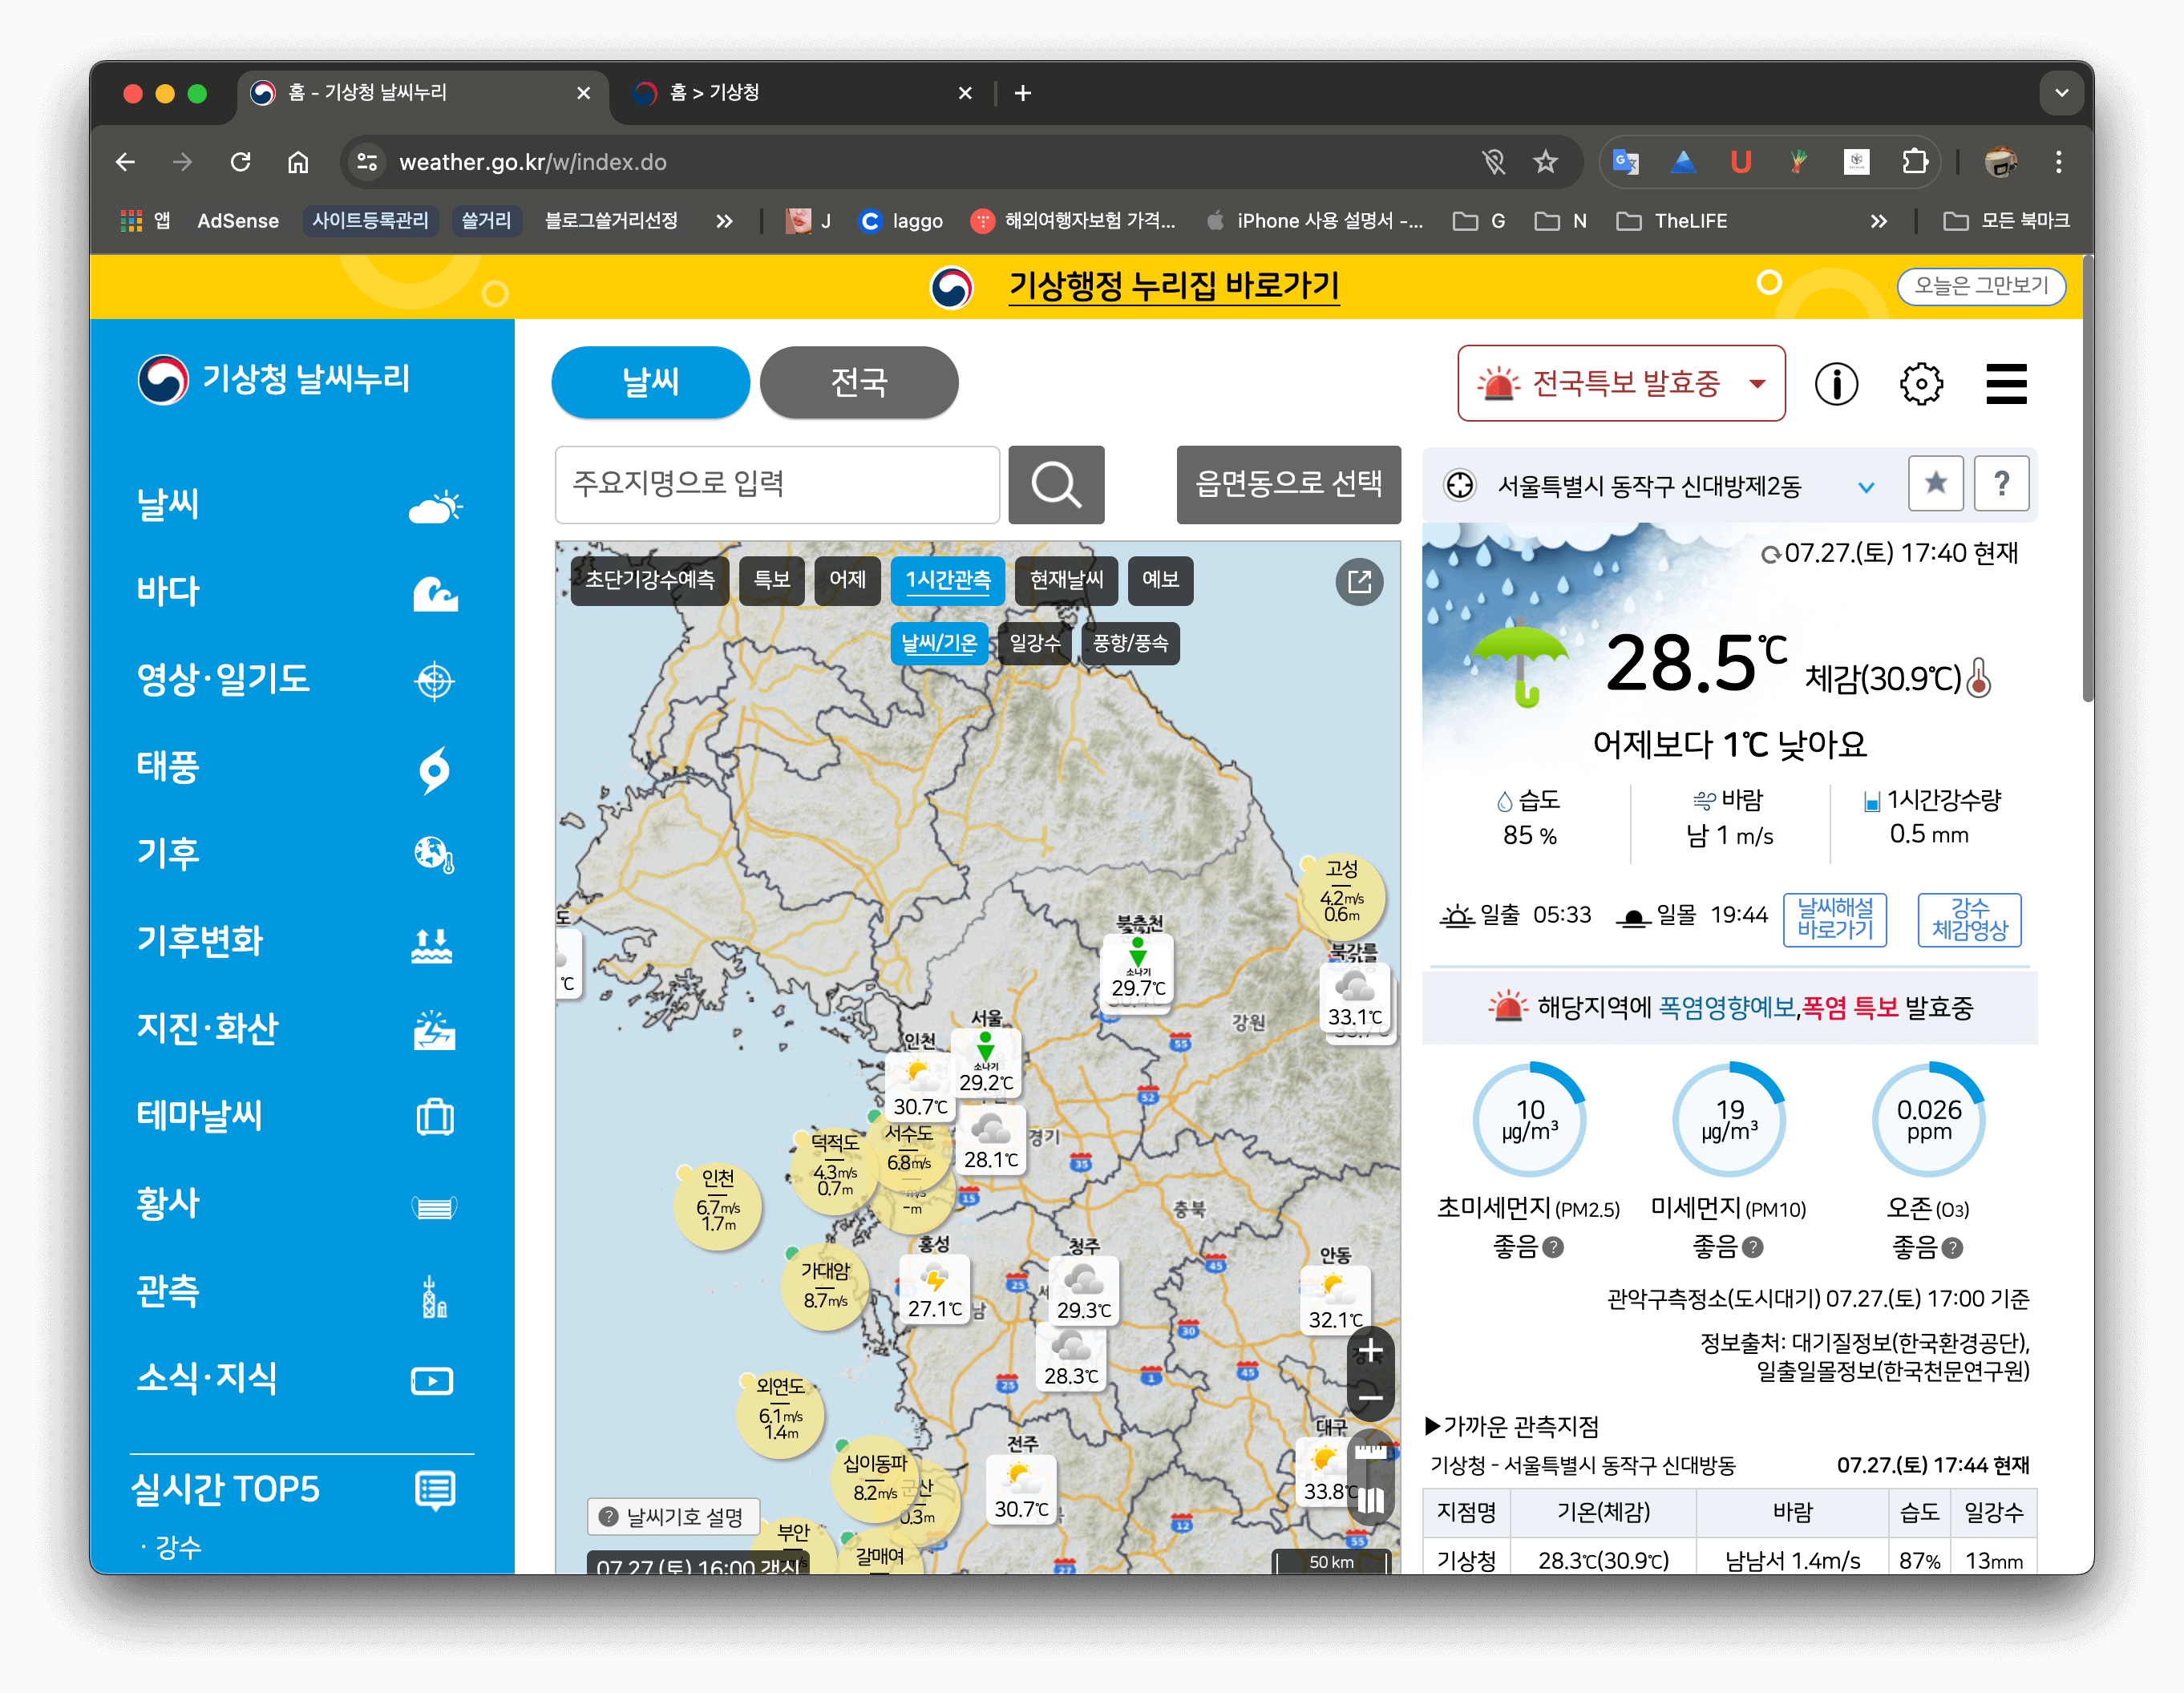Switch the map to 현재날씨 mode

click(1066, 580)
